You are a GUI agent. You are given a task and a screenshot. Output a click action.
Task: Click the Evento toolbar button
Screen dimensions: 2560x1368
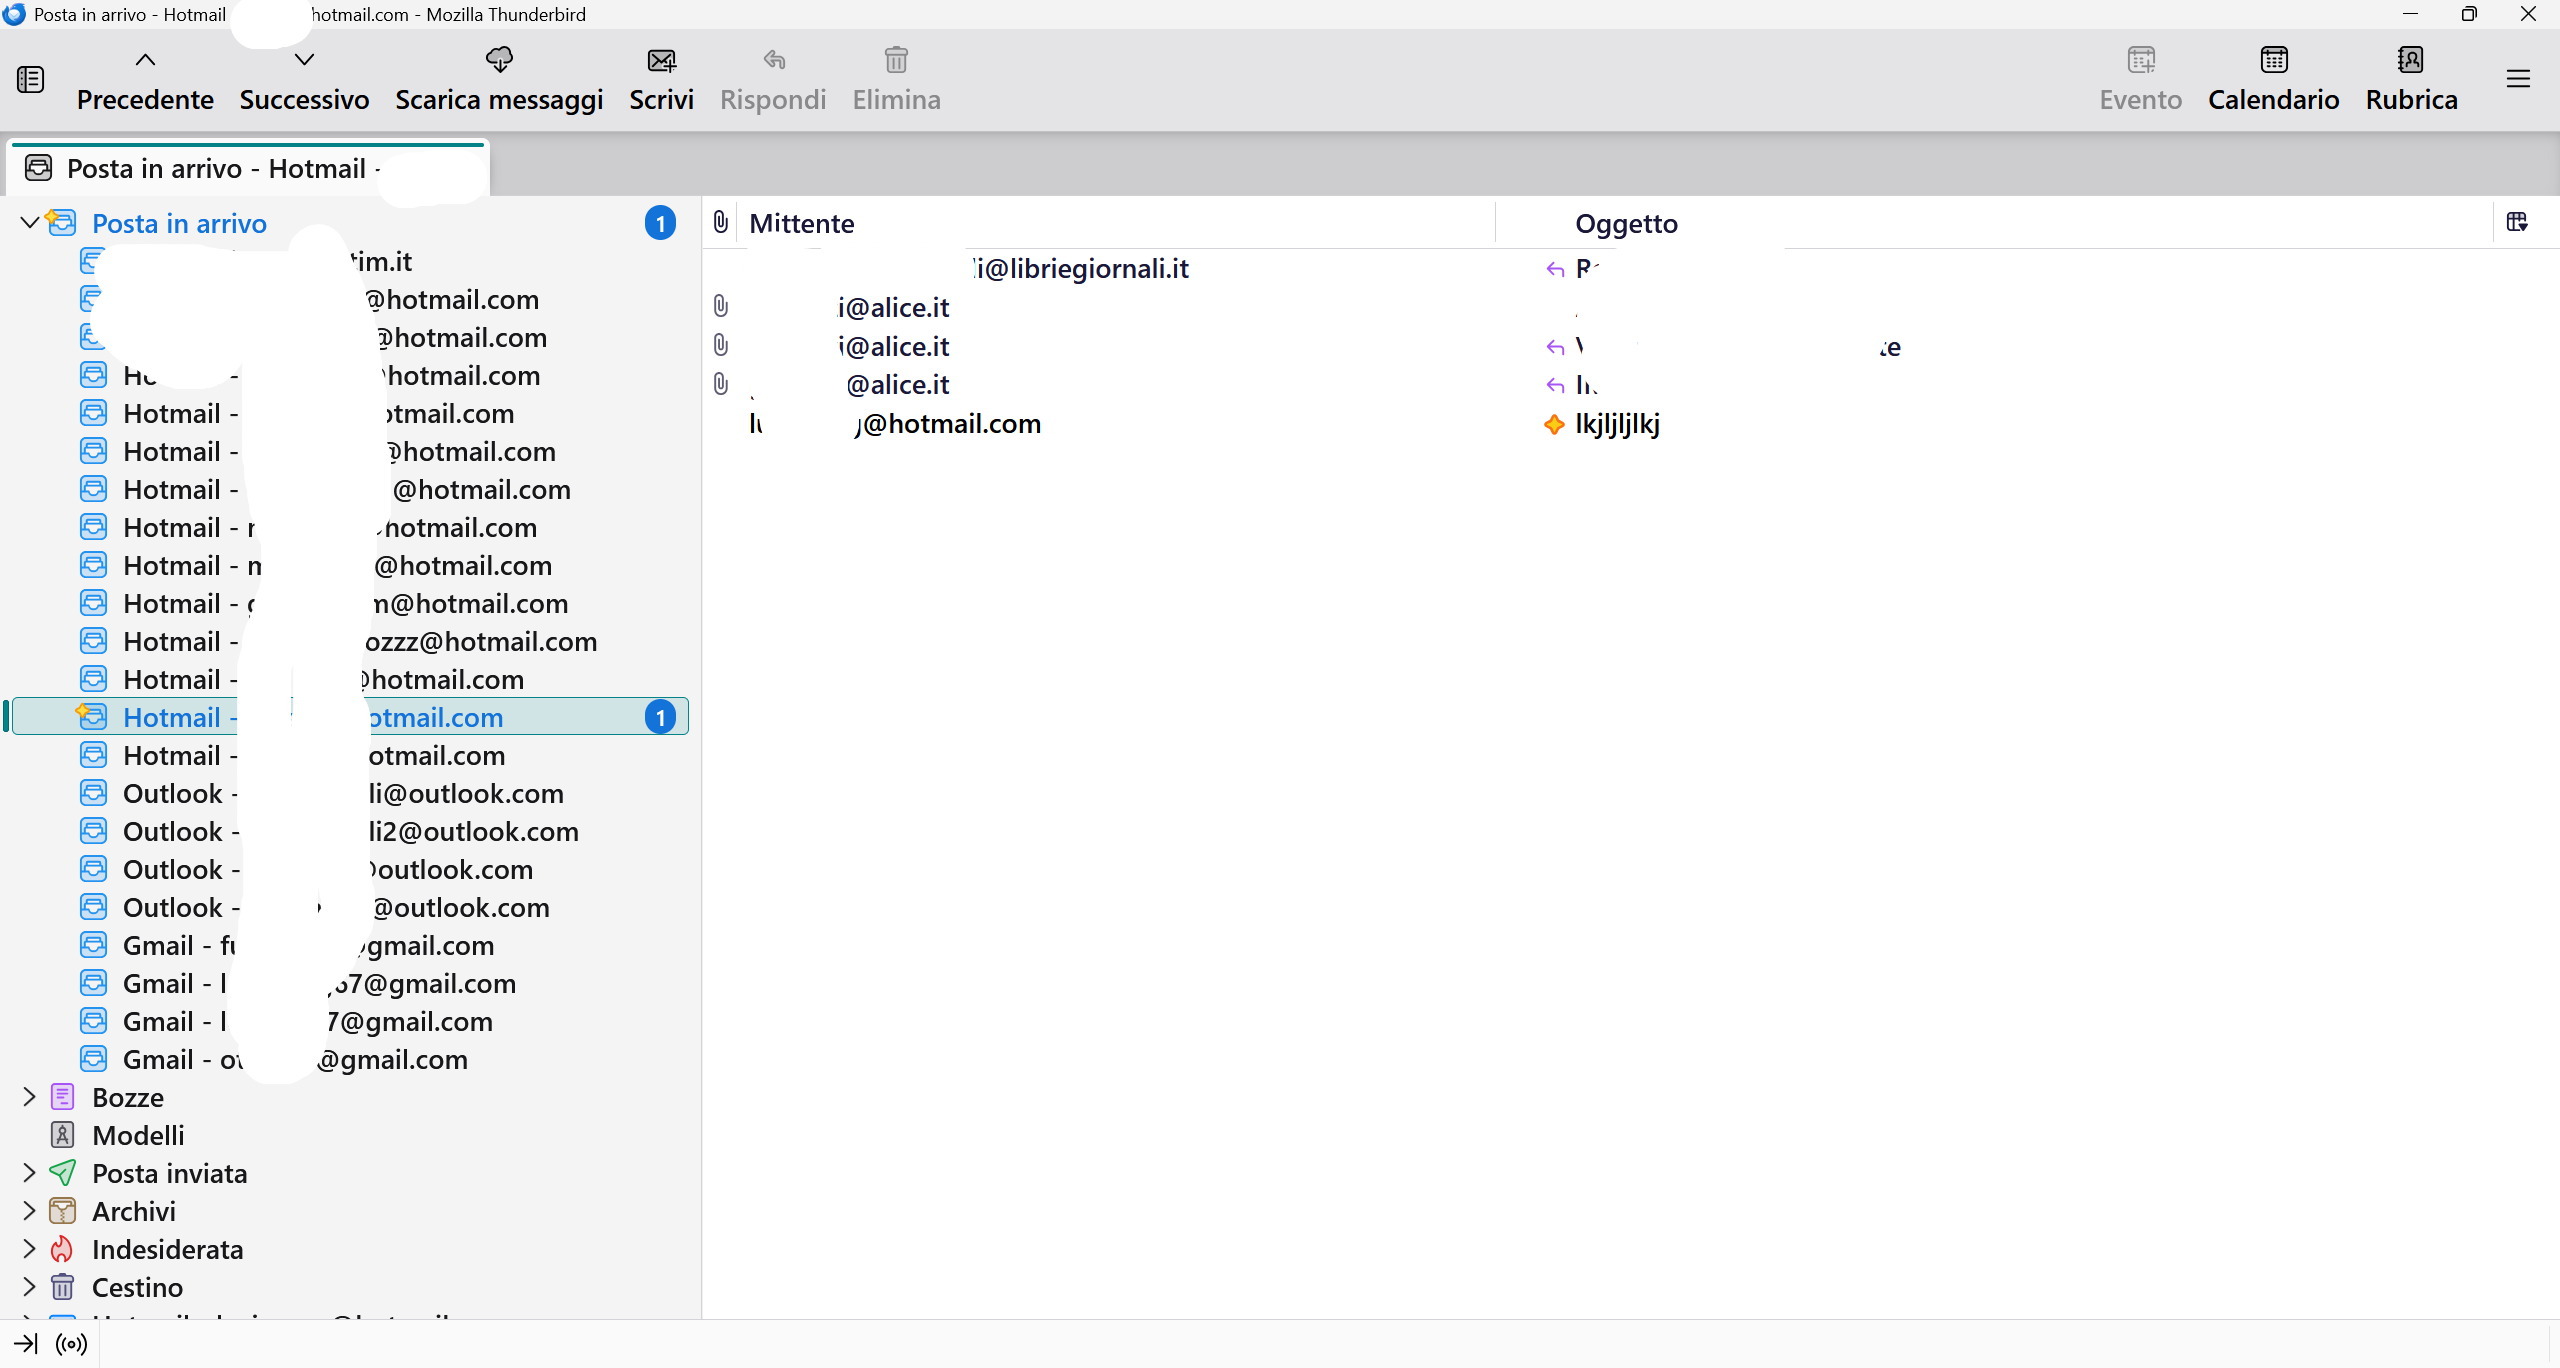(2140, 80)
